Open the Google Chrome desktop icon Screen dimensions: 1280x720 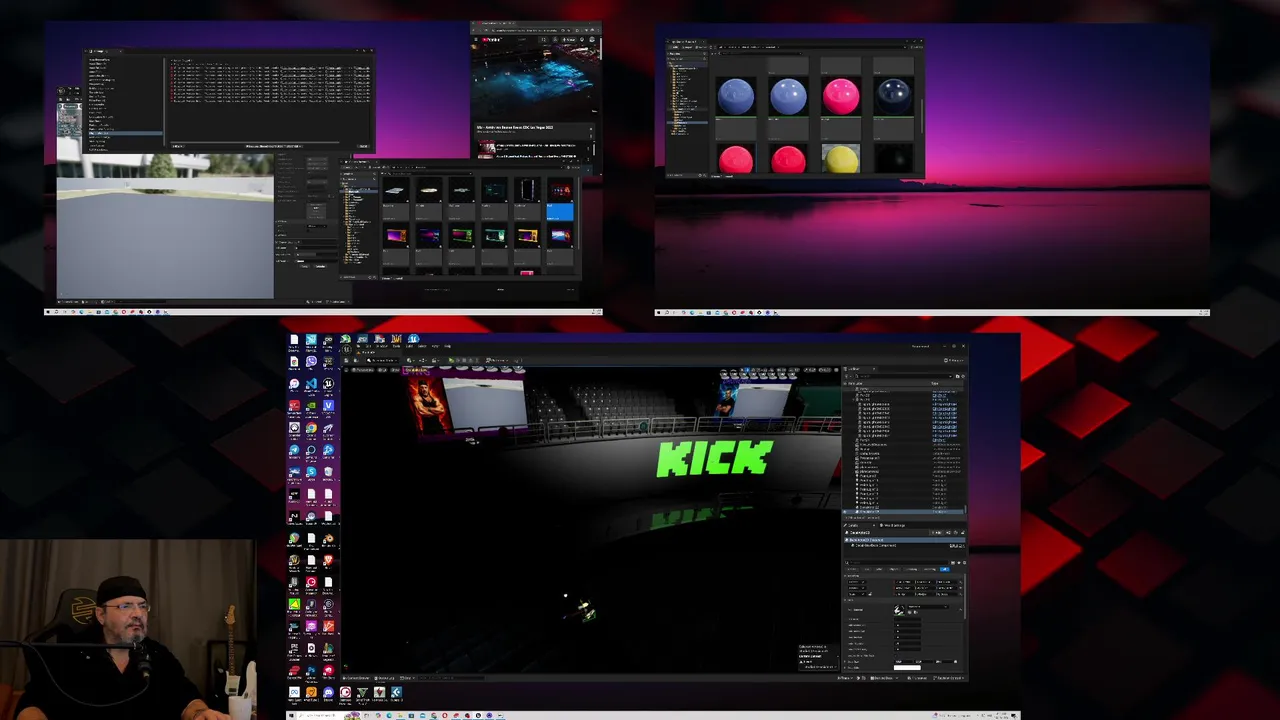coord(311,429)
